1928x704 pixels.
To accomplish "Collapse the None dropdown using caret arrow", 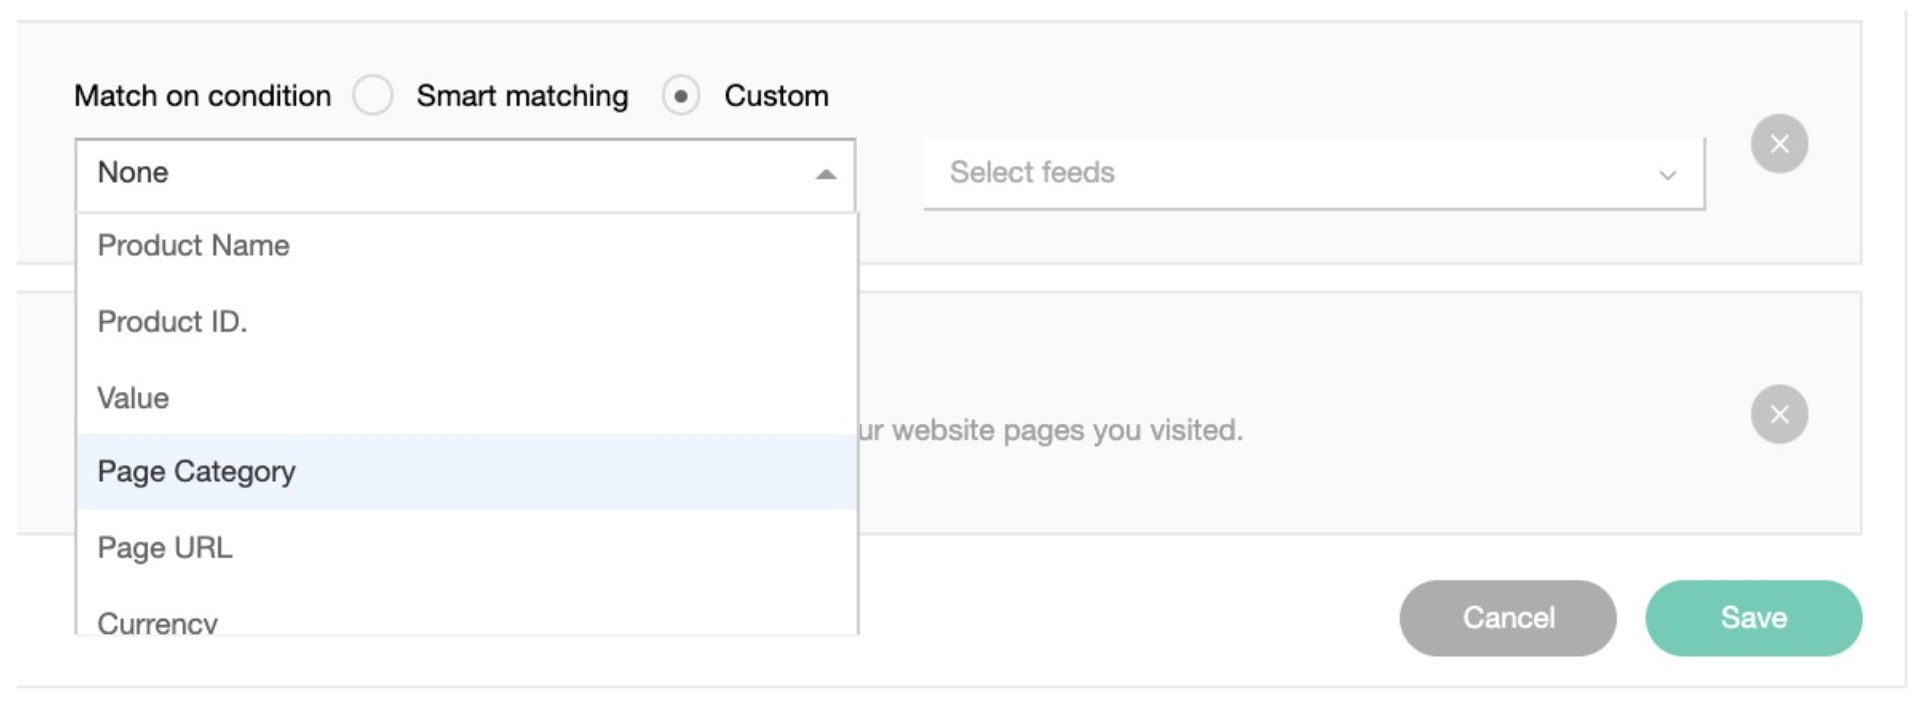I will 825,175.
